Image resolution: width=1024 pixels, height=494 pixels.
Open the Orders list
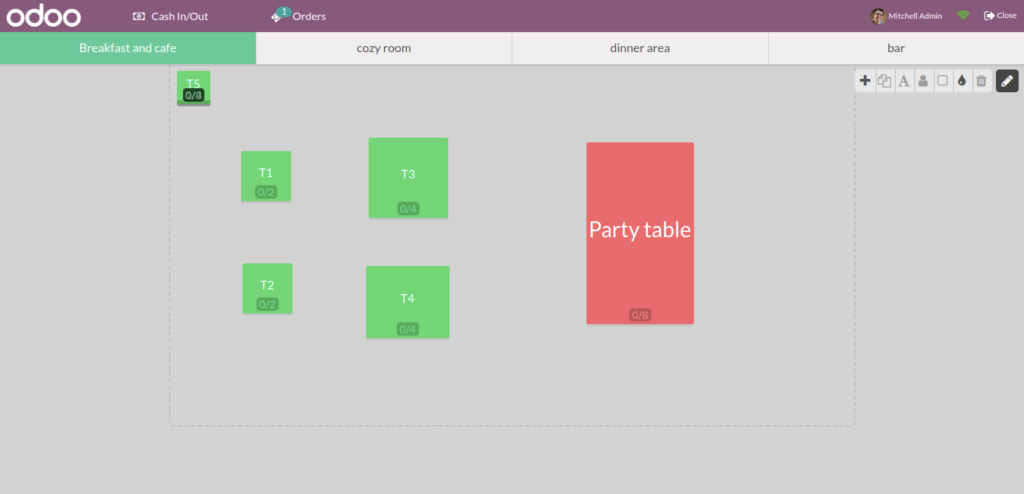(299, 16)
